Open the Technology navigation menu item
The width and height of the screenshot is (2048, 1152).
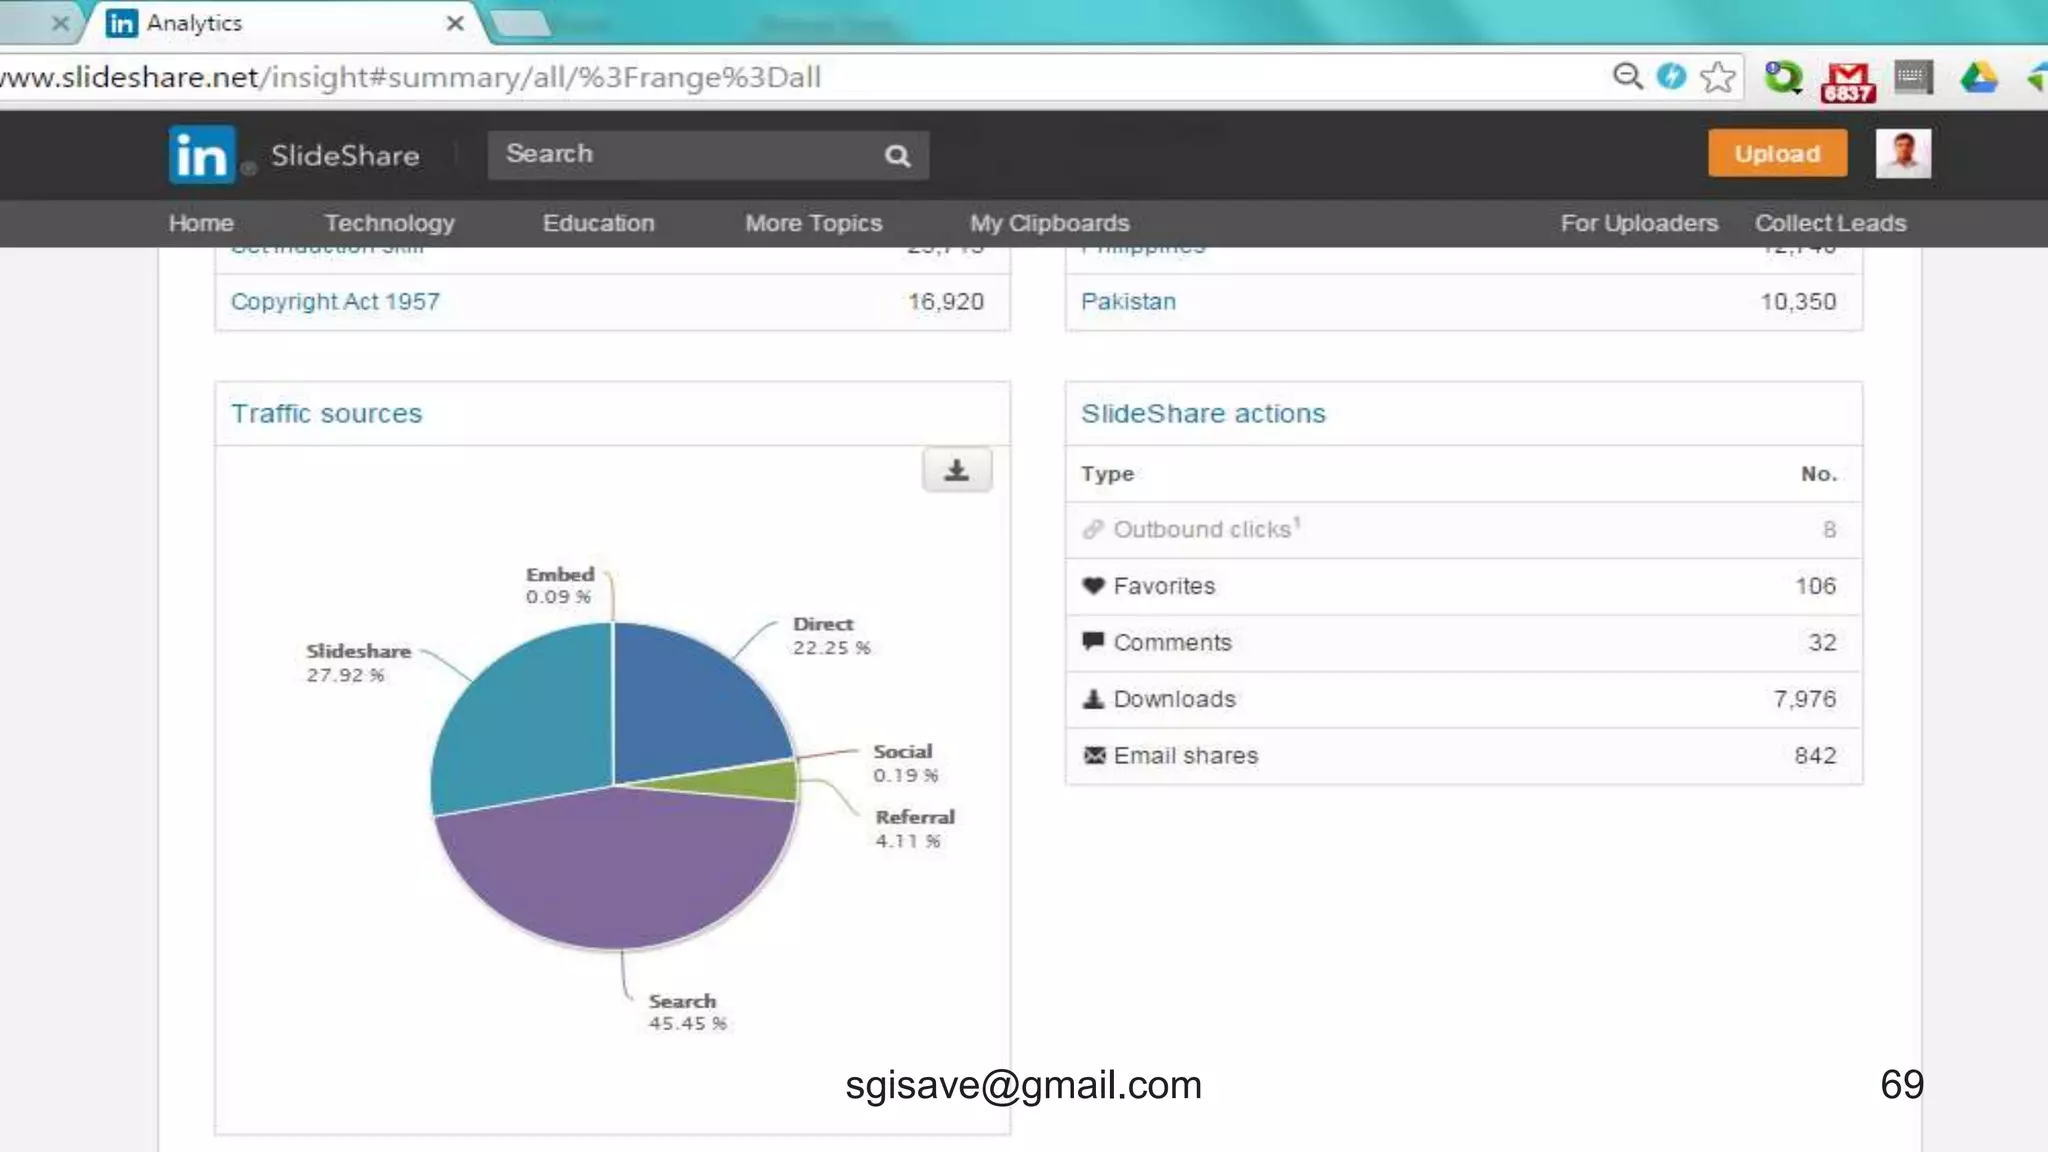pyautogui.click(x=389, y=223)
